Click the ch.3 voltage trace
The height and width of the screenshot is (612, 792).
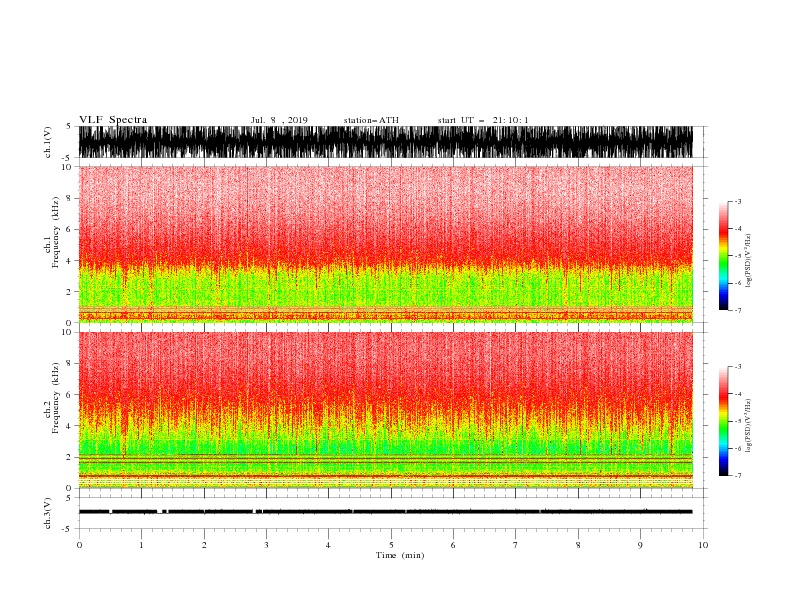click(385, 512)
